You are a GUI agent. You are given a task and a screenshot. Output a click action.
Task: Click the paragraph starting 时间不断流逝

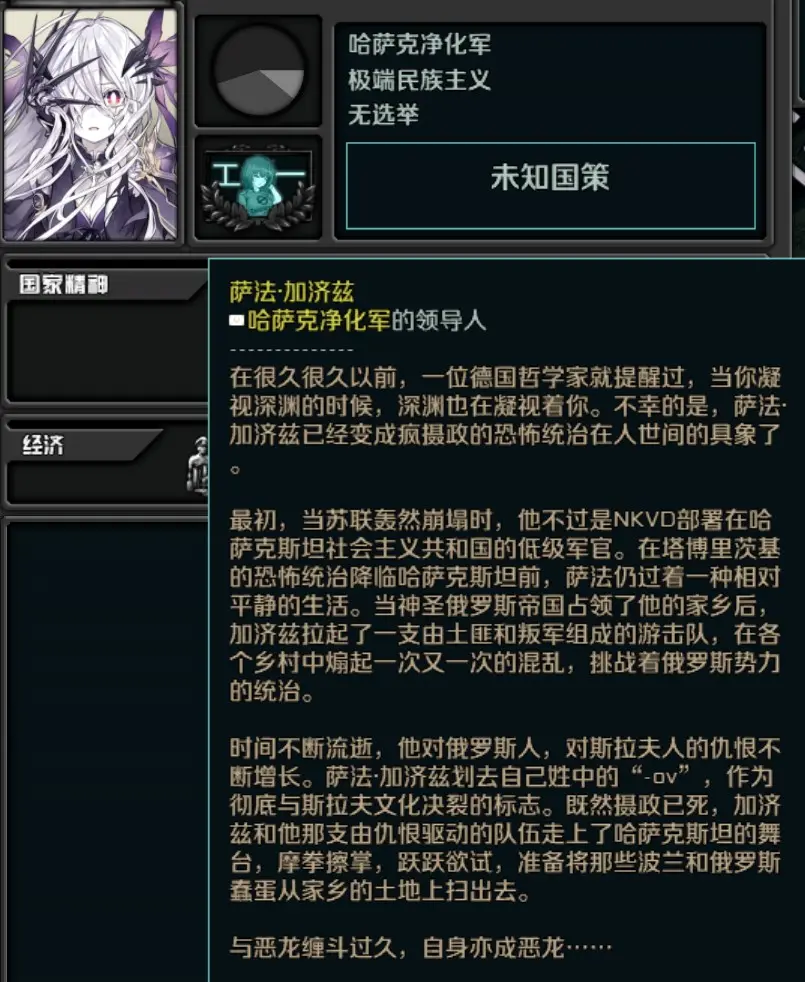pyautogui.click(x=505, y=819)
